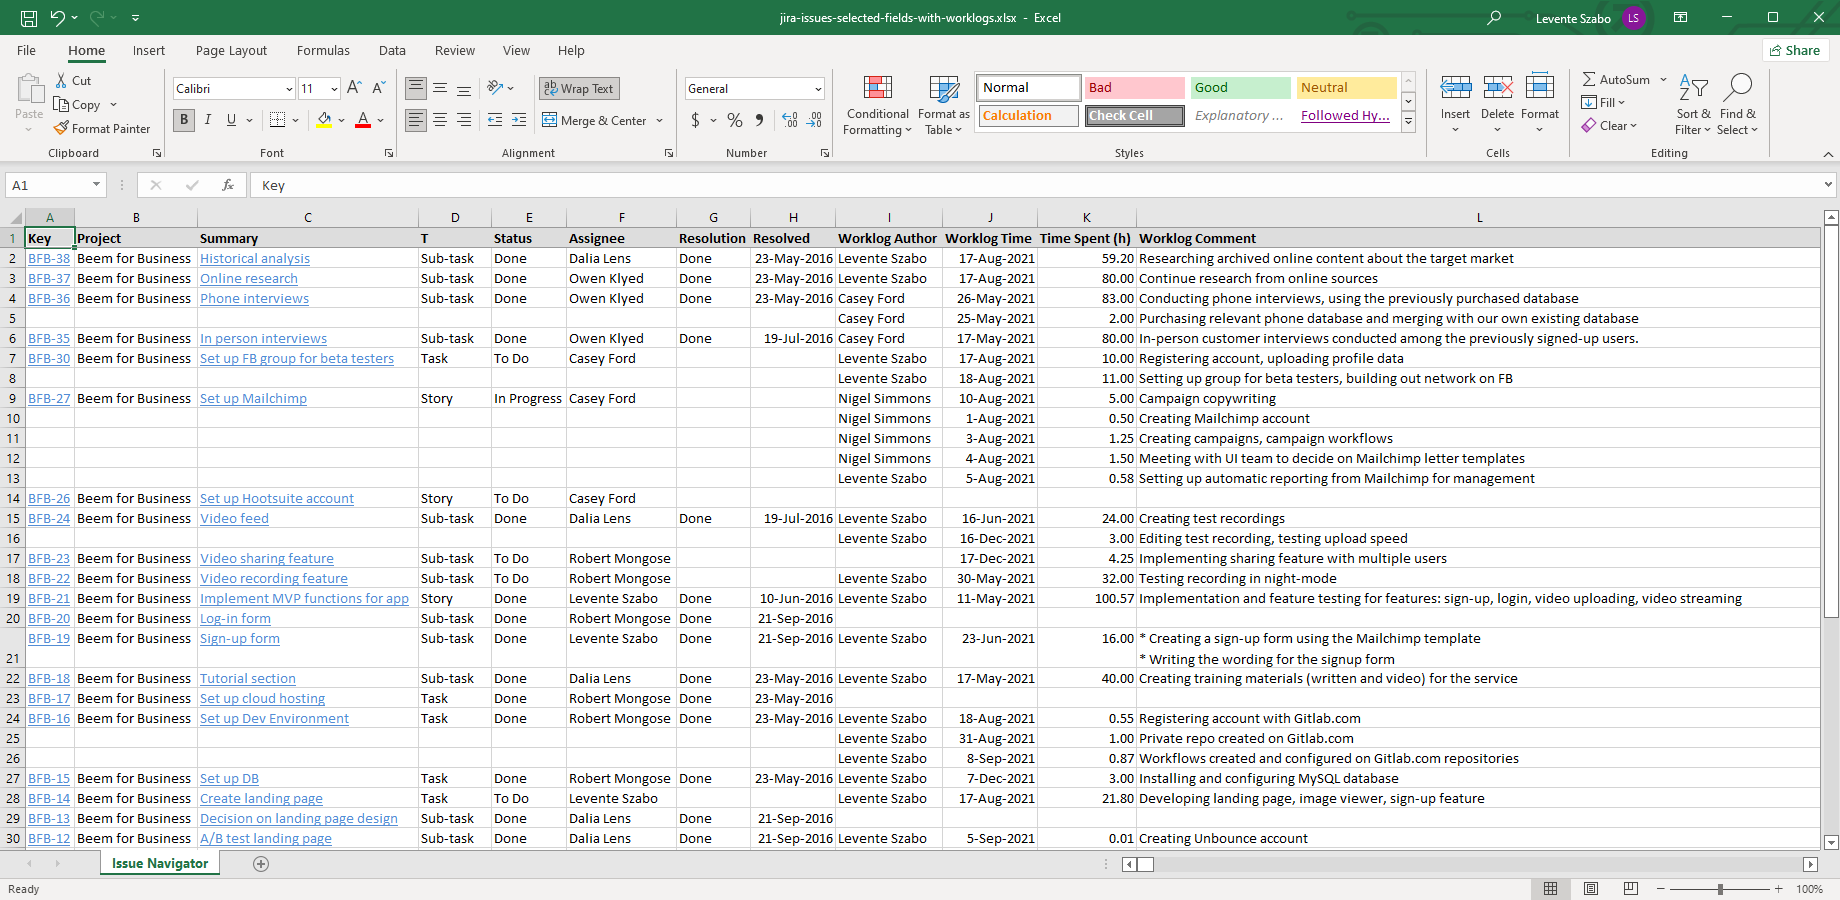
Task: Click the Format Painter brush icon
Action: coord(62,128)
